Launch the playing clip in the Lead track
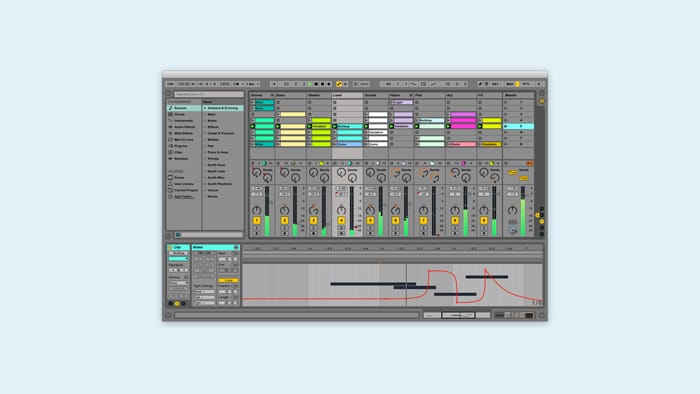This screenshot has height=394, width=700. coord(334,126)
